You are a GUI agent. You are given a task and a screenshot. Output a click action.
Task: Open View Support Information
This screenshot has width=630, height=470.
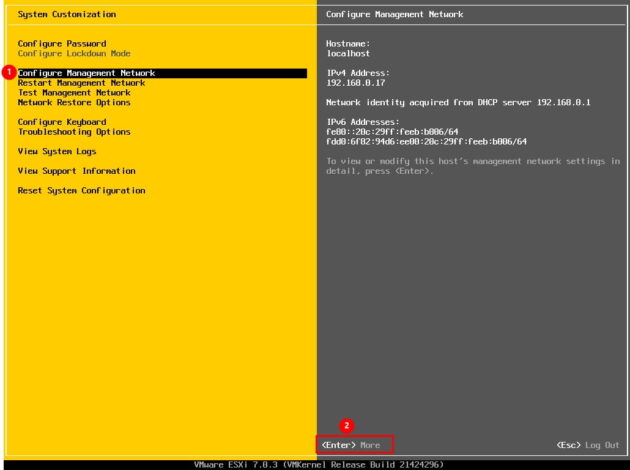(x=77, y=171)
